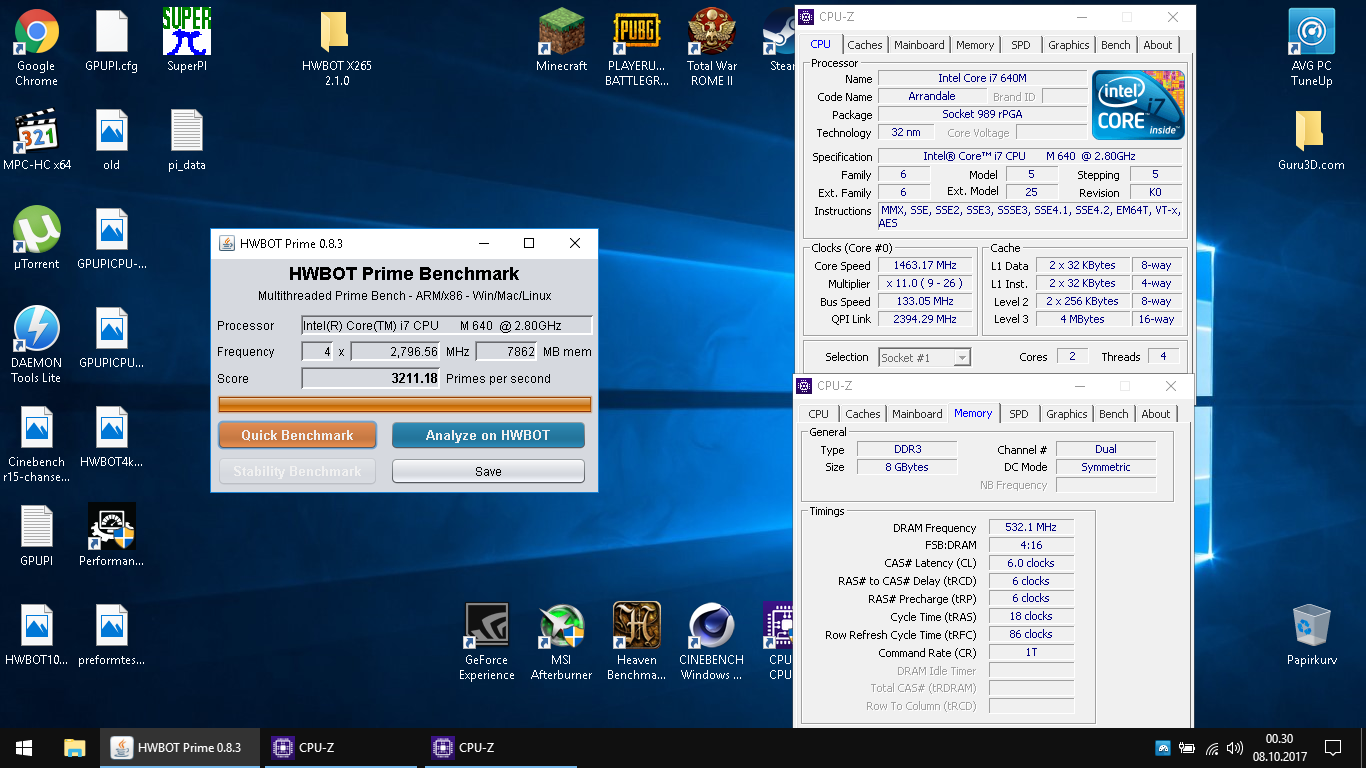Open the preformtes image file
The image size is (1366, 768).
coord(112,635)
